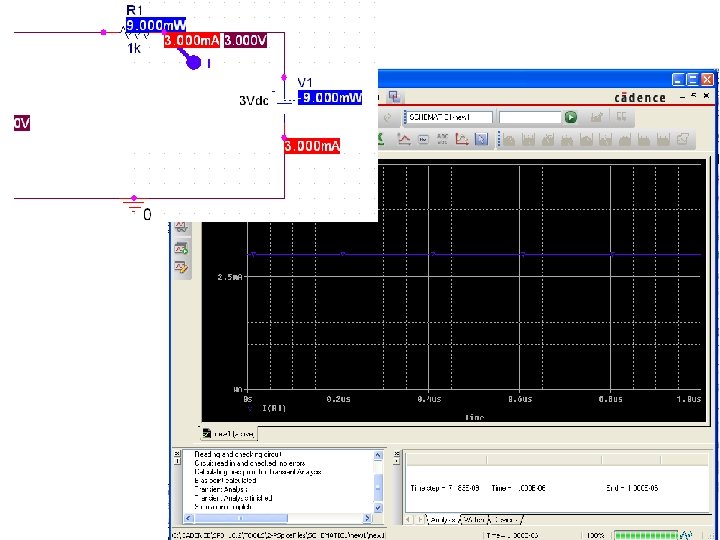Click the Cursor Next Transition icon

[x=644, y=140]
